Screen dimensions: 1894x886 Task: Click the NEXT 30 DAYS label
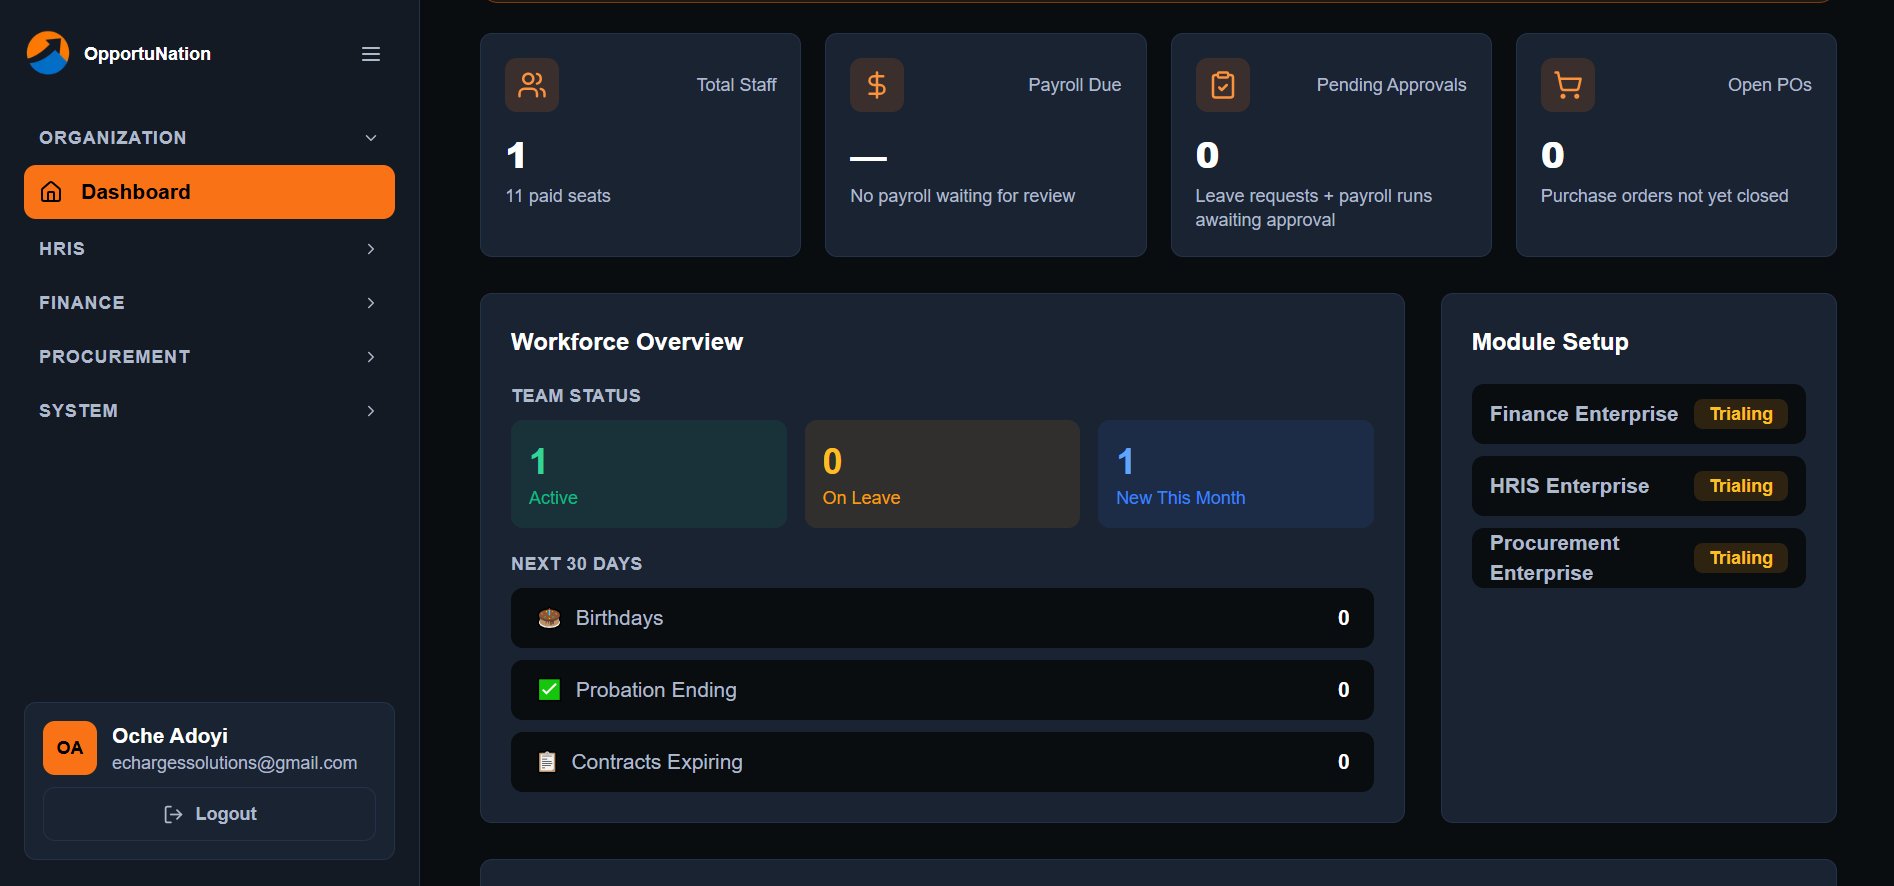click(x=577, y=564)
